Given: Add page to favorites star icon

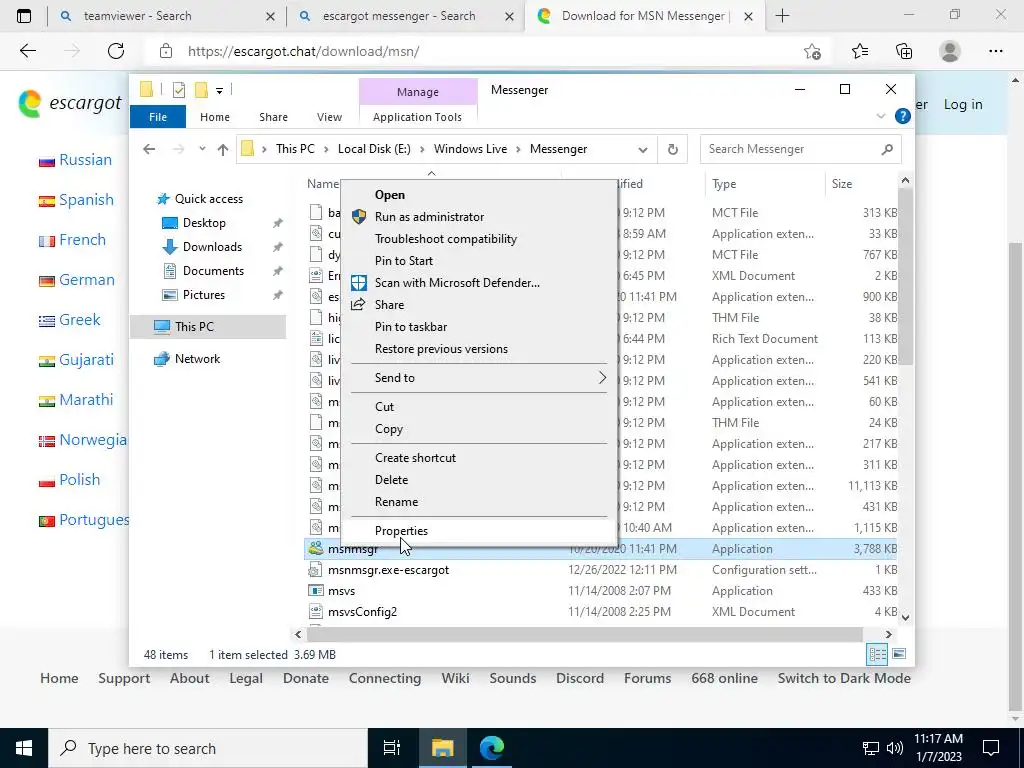Looking at the screenshot, I should click(x=812, y=51).
